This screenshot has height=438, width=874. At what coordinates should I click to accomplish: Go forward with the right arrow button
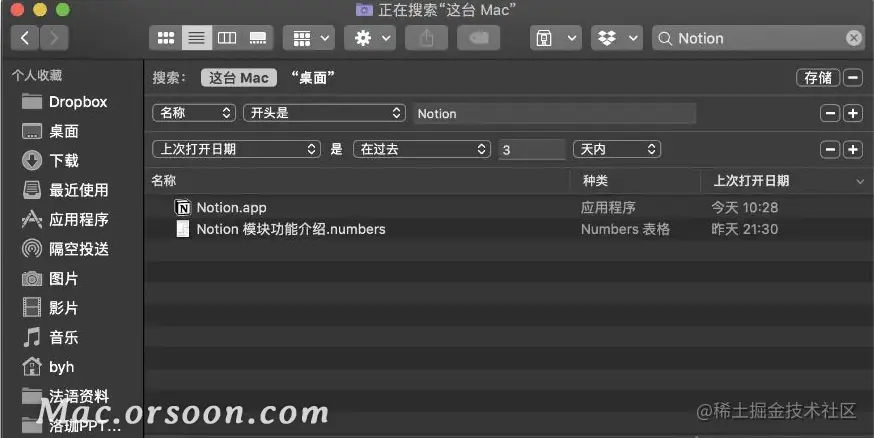[54, 38]
